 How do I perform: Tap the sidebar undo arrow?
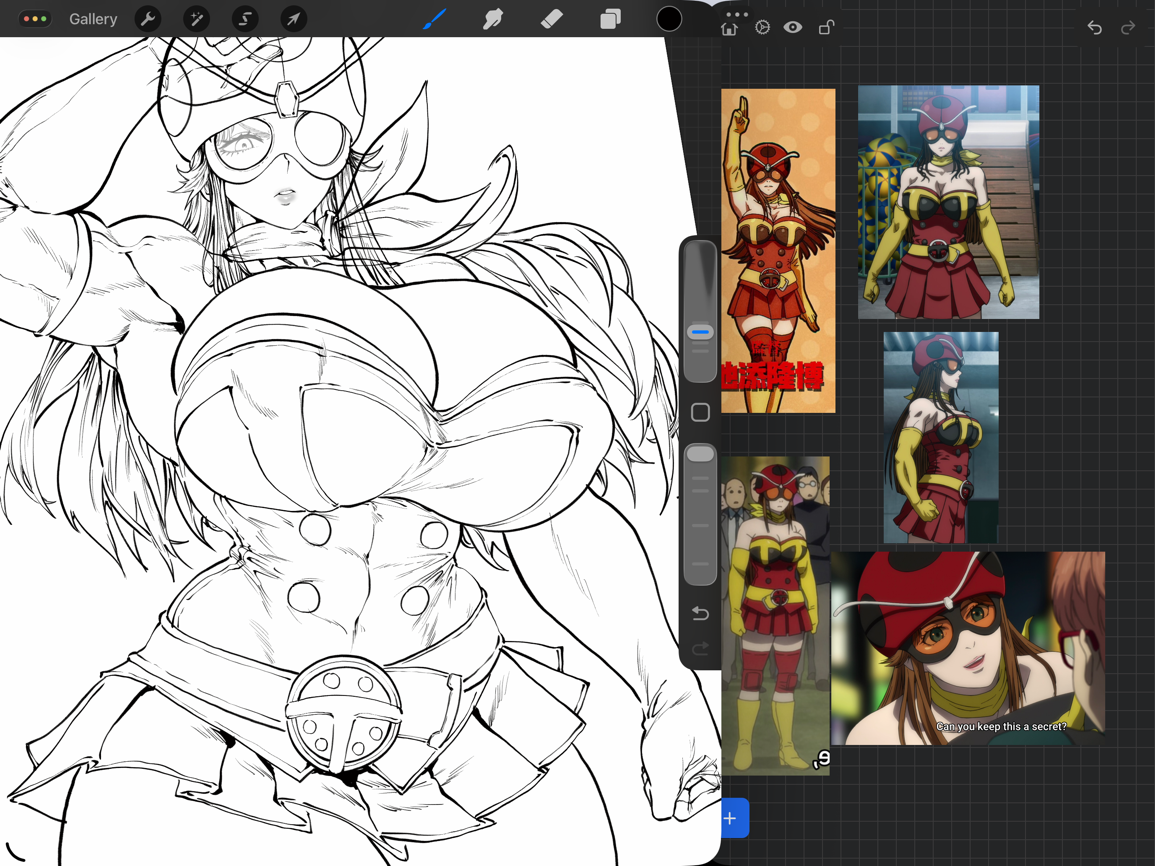[701, 613]
